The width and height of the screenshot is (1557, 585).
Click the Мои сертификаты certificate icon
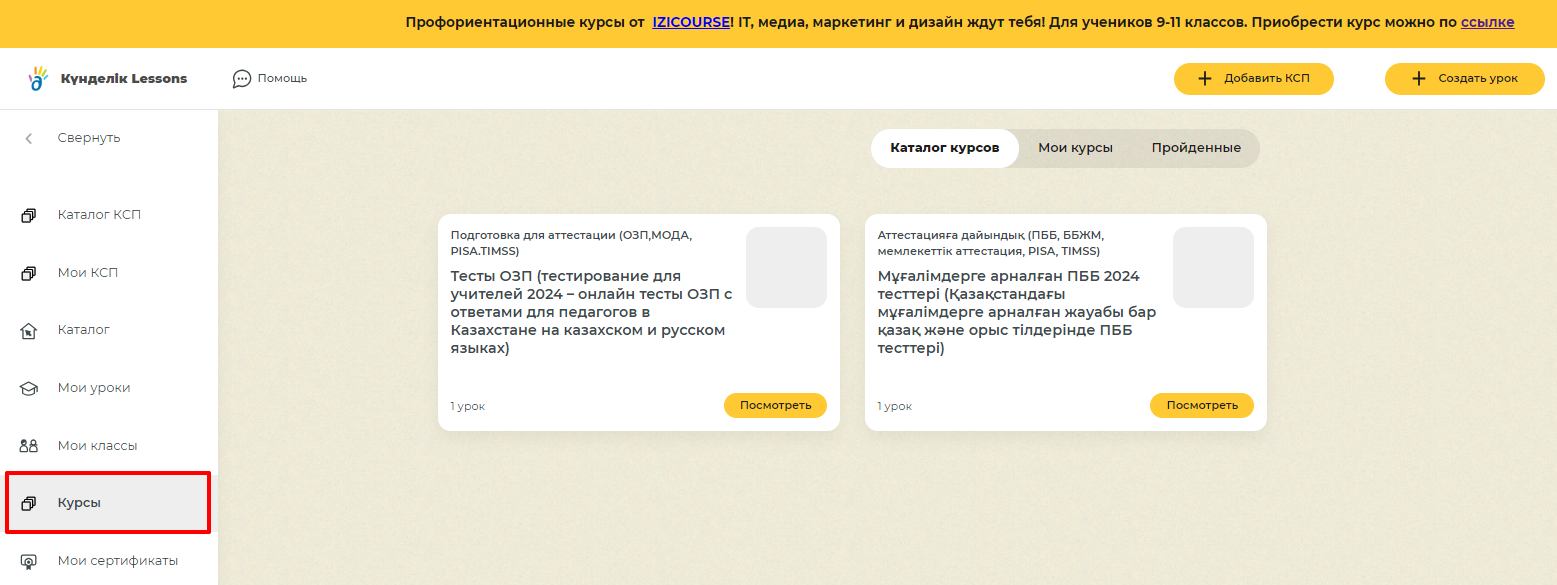click(29, 561)
